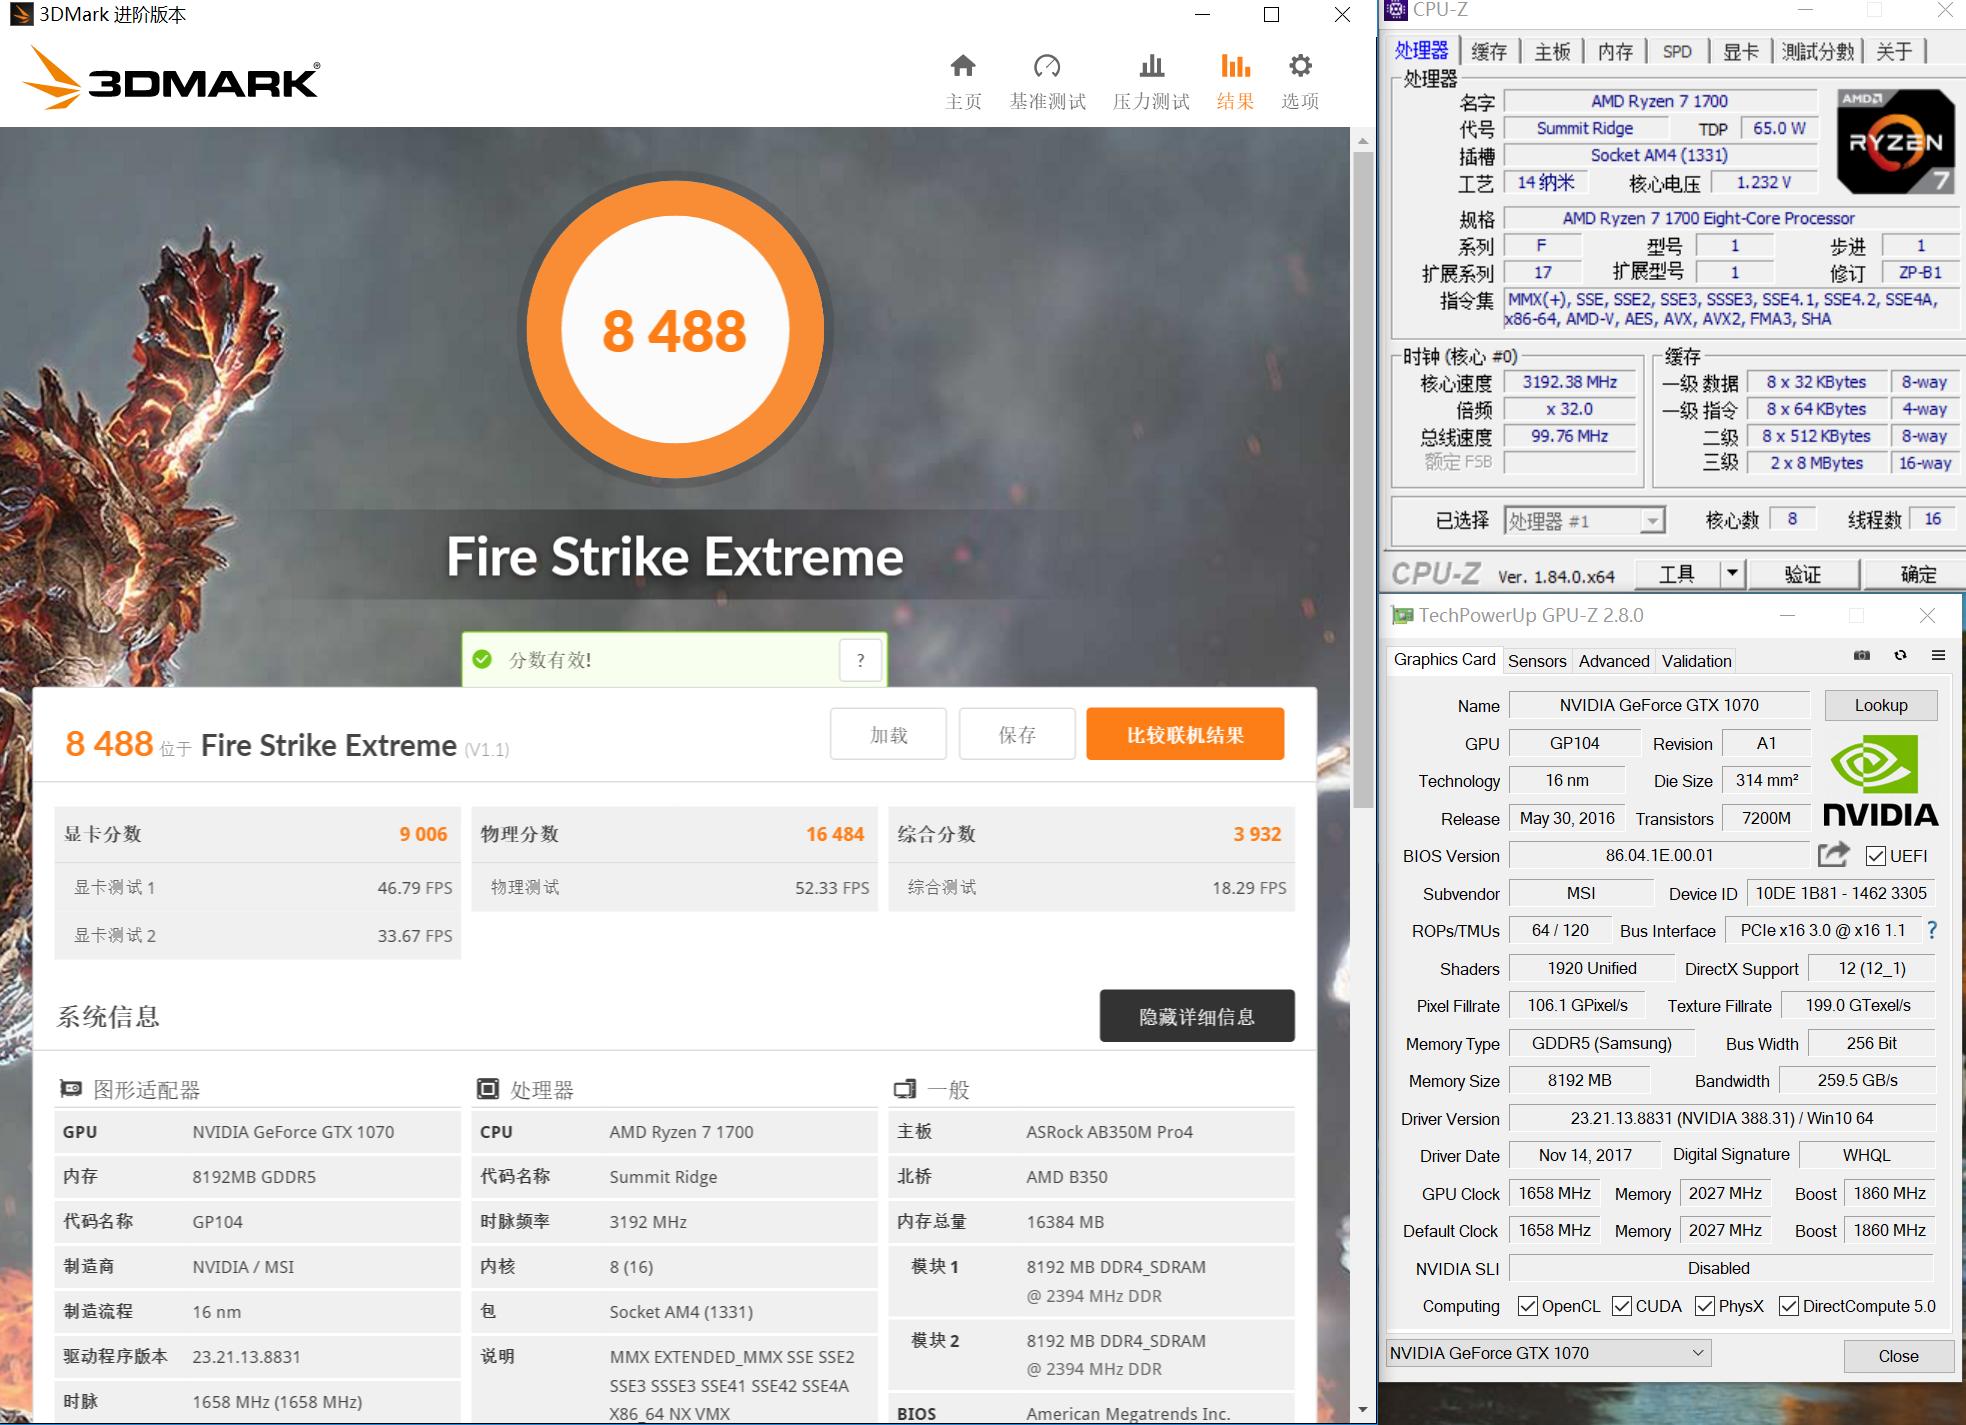Image resolution: width=1966 pixels, height=1425 pixels.
Task: Open the benchmarks (基准测试) gauge icon
Action: click(1047, 66)
